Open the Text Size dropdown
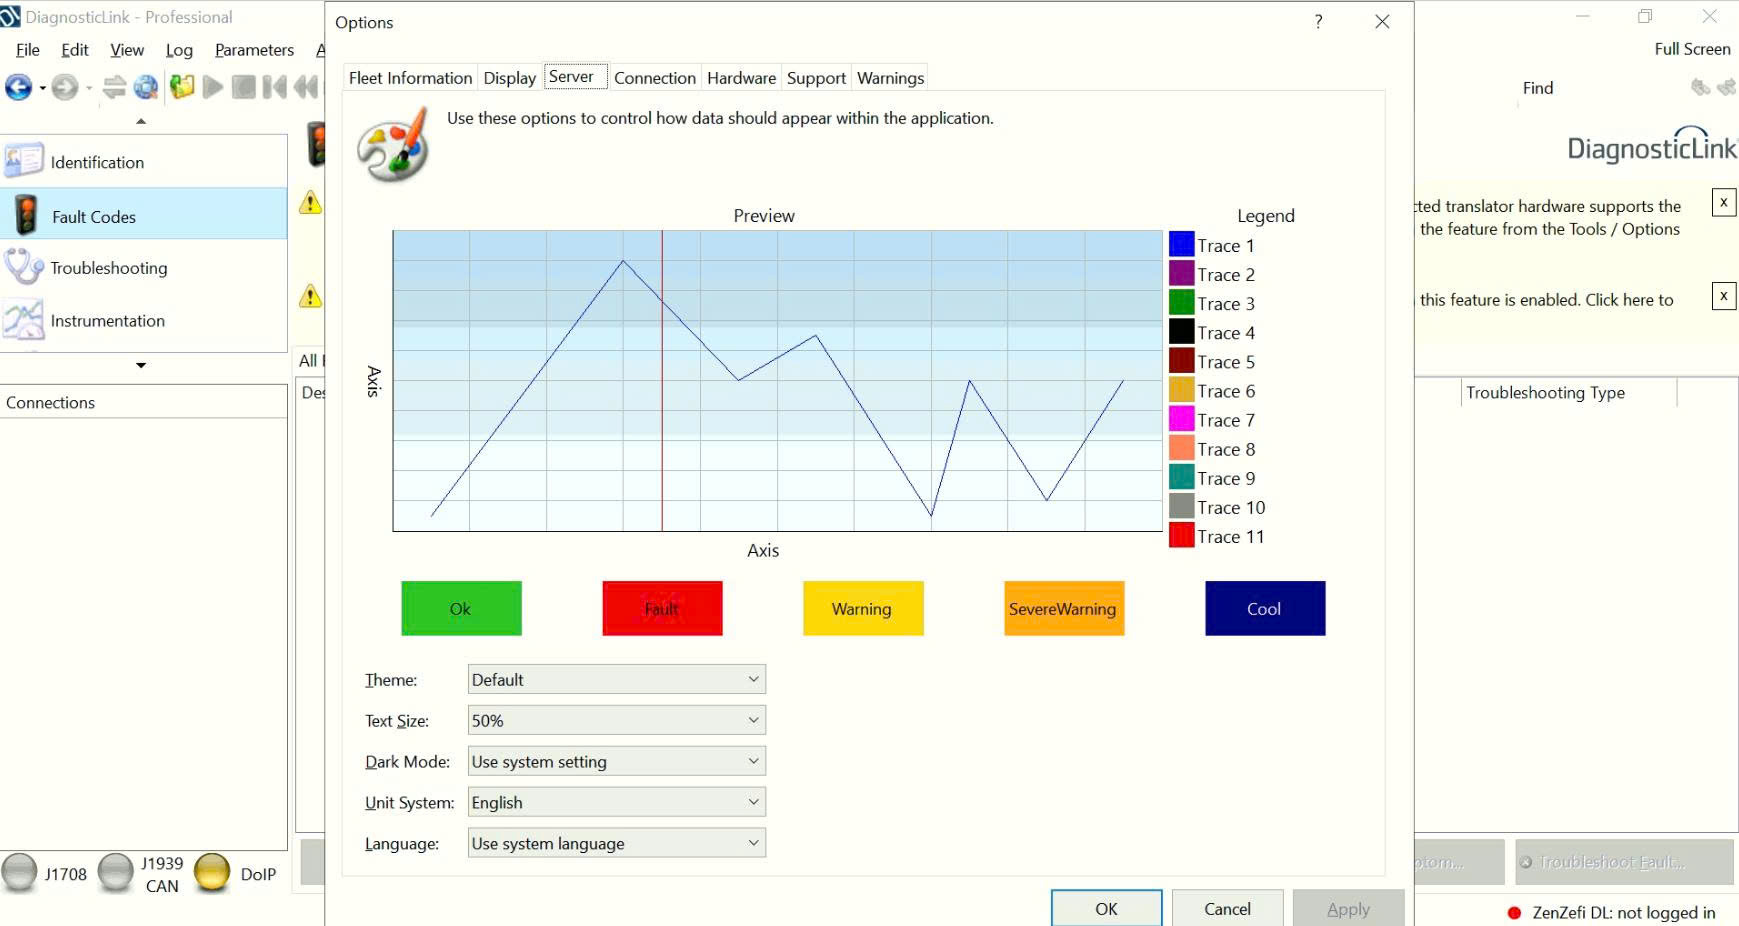The height and width of the screenshot is (926, 1739). click(x=617, y=721)
